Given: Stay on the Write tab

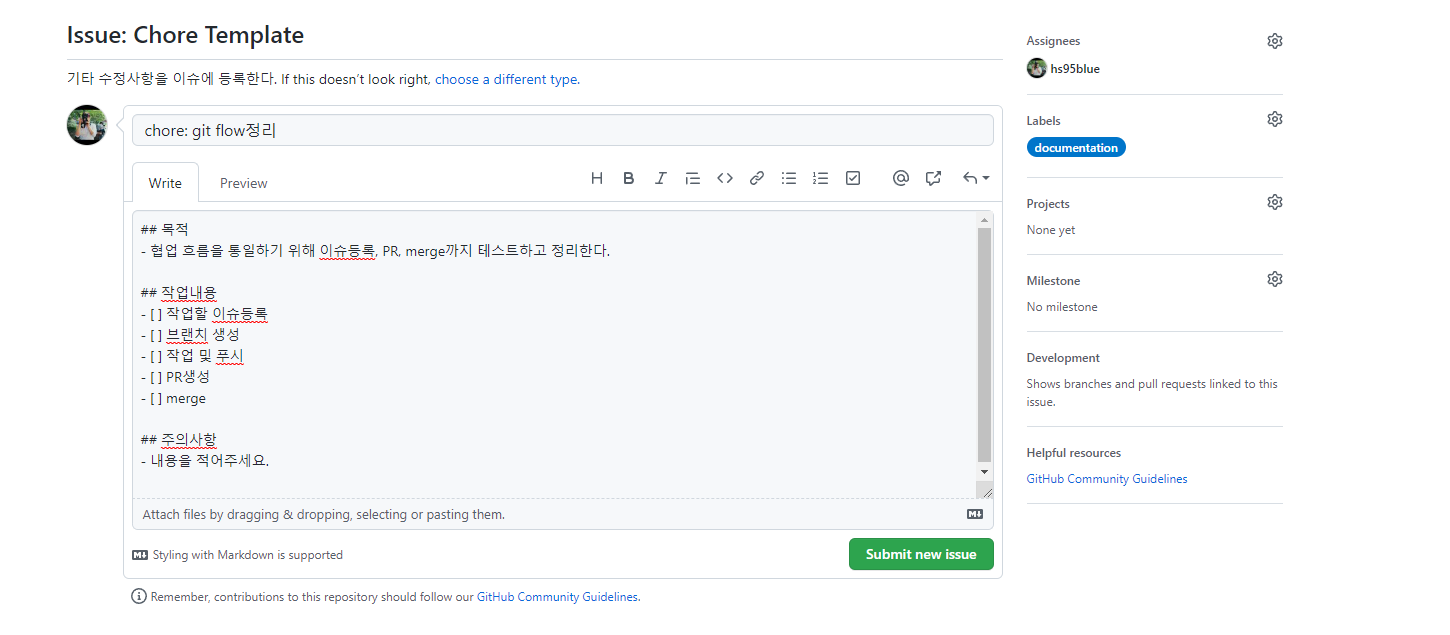Looking at the screenshot, I should tap(164, 183).
